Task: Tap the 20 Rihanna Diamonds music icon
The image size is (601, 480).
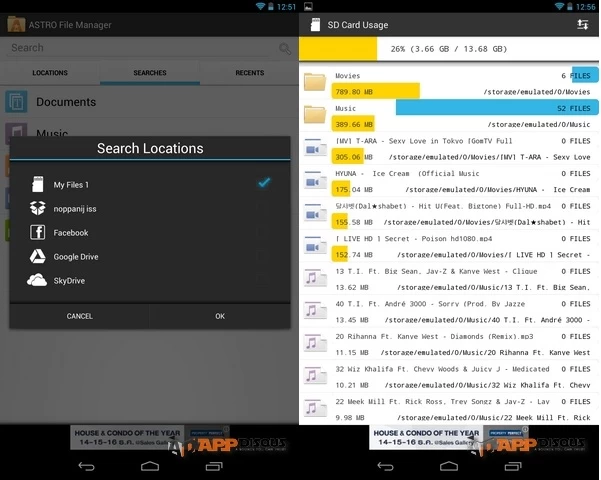Action: coord(315,343)
